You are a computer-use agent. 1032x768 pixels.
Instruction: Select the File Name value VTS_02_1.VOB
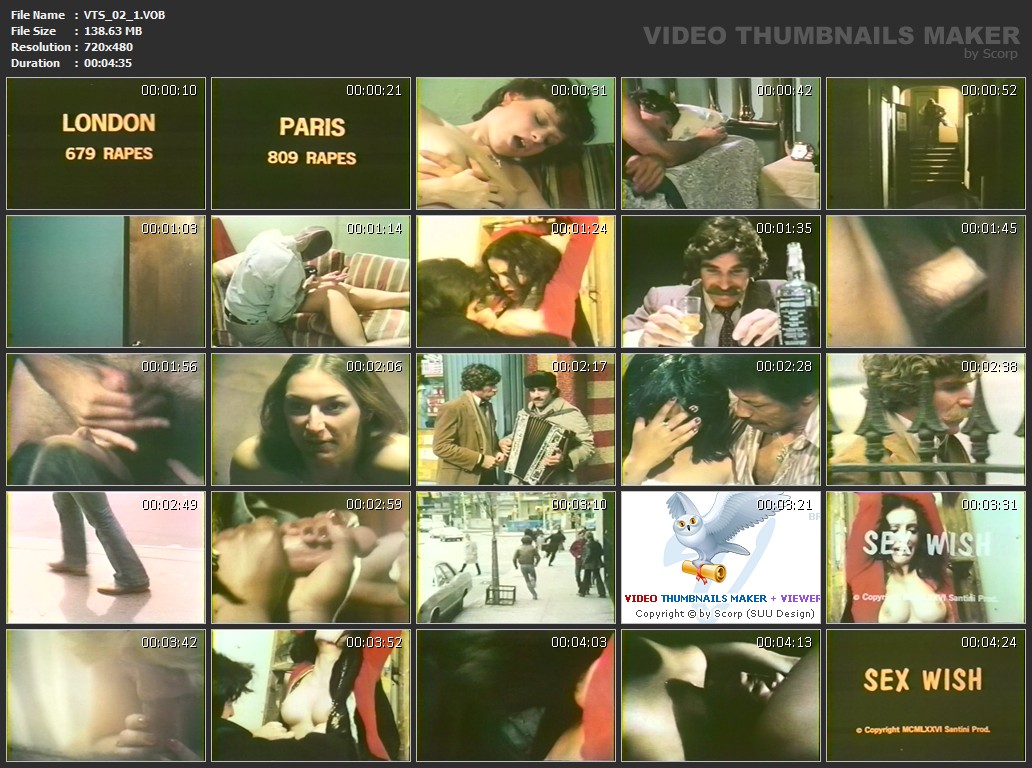(124, 15)
